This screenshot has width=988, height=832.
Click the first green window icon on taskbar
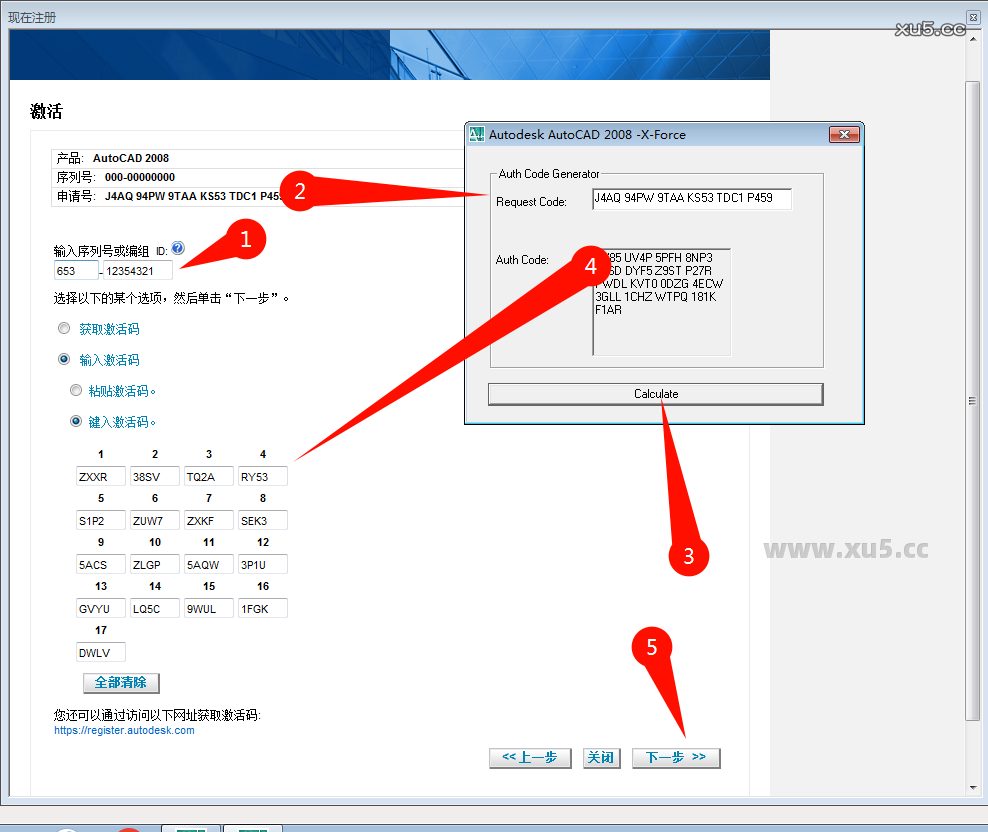(190, 828)
